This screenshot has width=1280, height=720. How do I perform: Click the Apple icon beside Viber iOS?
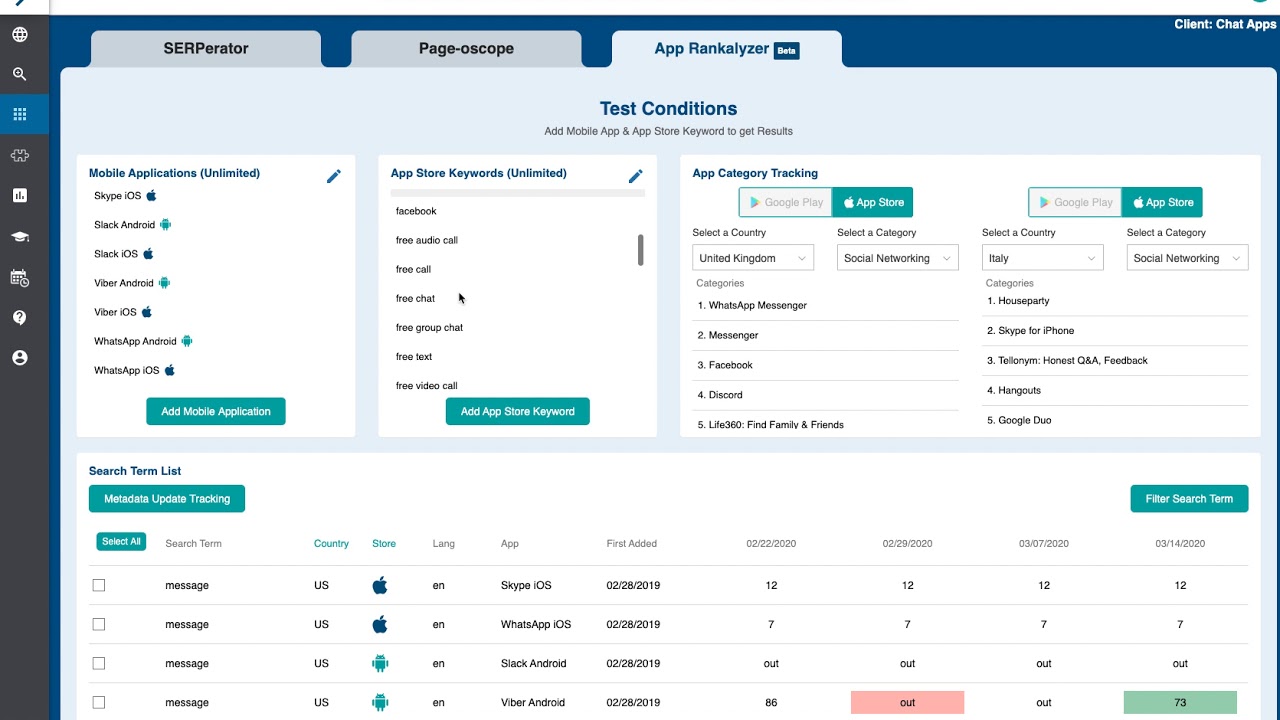(x=147, y=312)
